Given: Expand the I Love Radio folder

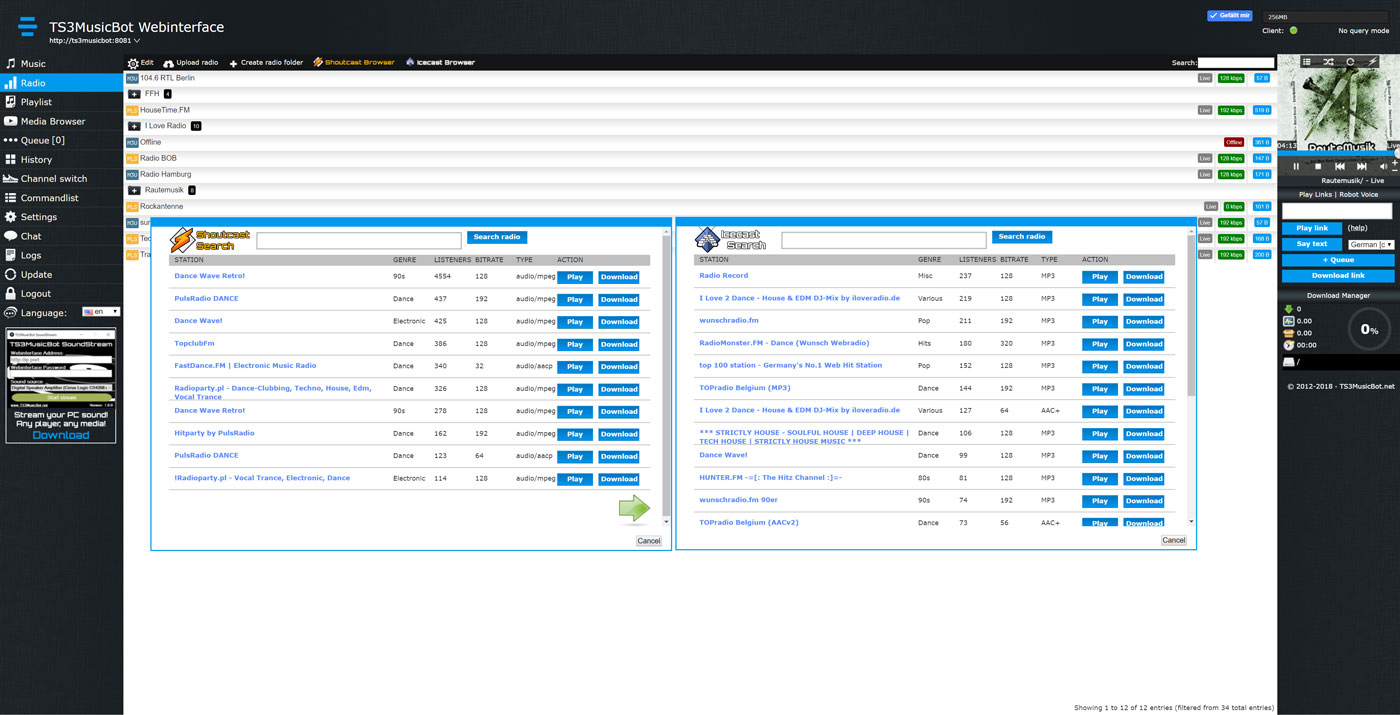Looking at the screenshot, I should tap(134, 126).
